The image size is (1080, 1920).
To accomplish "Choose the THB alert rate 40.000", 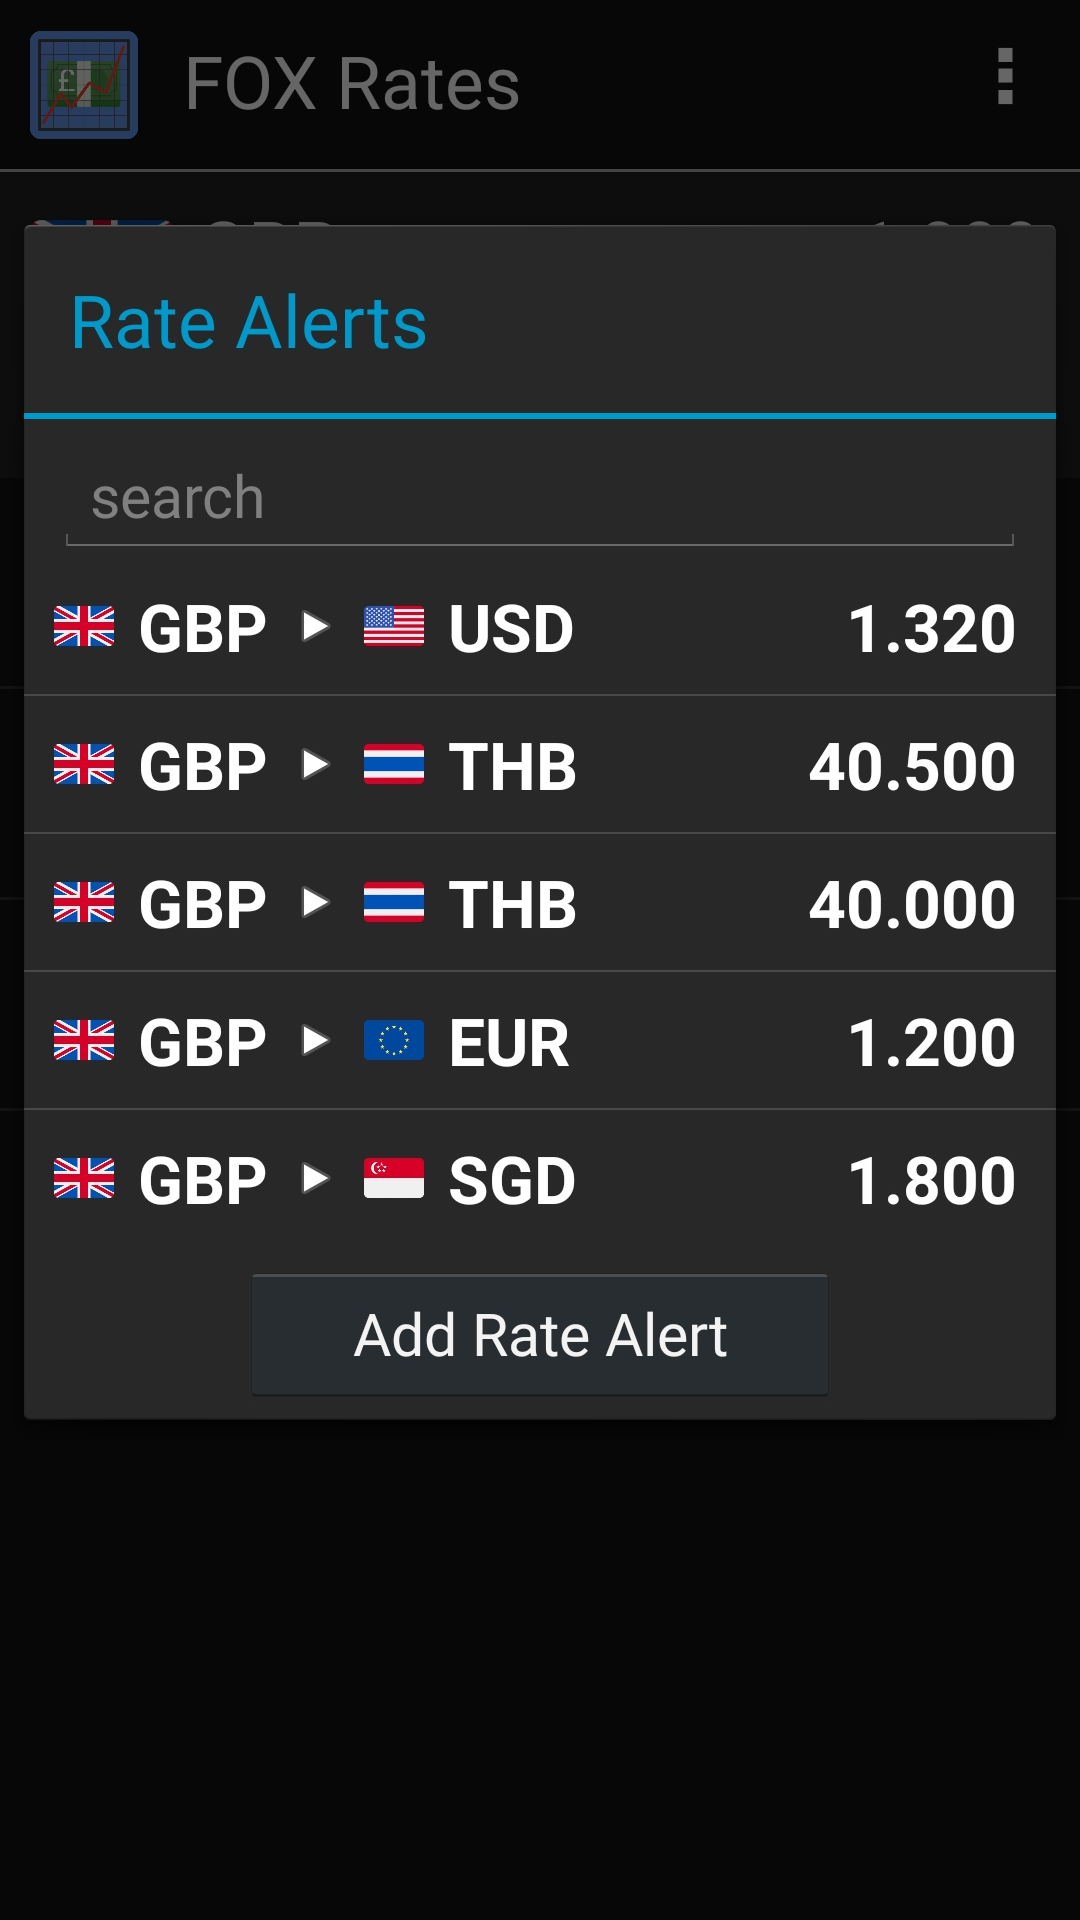I will pos(912,905).
